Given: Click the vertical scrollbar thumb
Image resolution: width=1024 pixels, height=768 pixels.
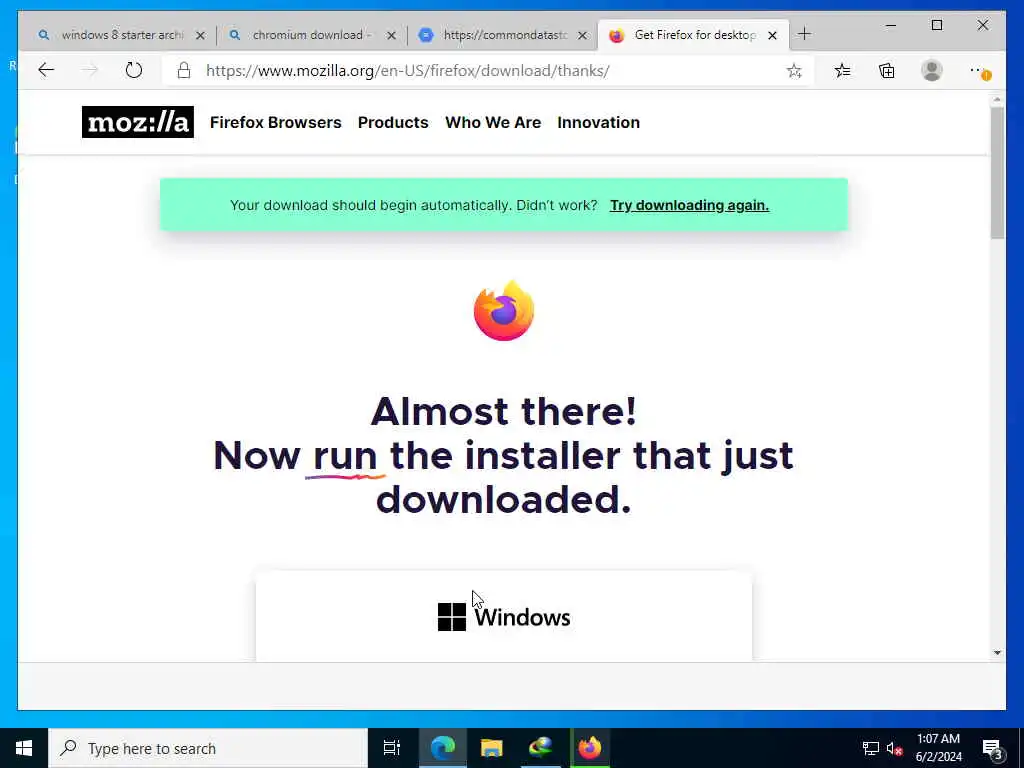Looking at the screenshot, I should 997,173.
